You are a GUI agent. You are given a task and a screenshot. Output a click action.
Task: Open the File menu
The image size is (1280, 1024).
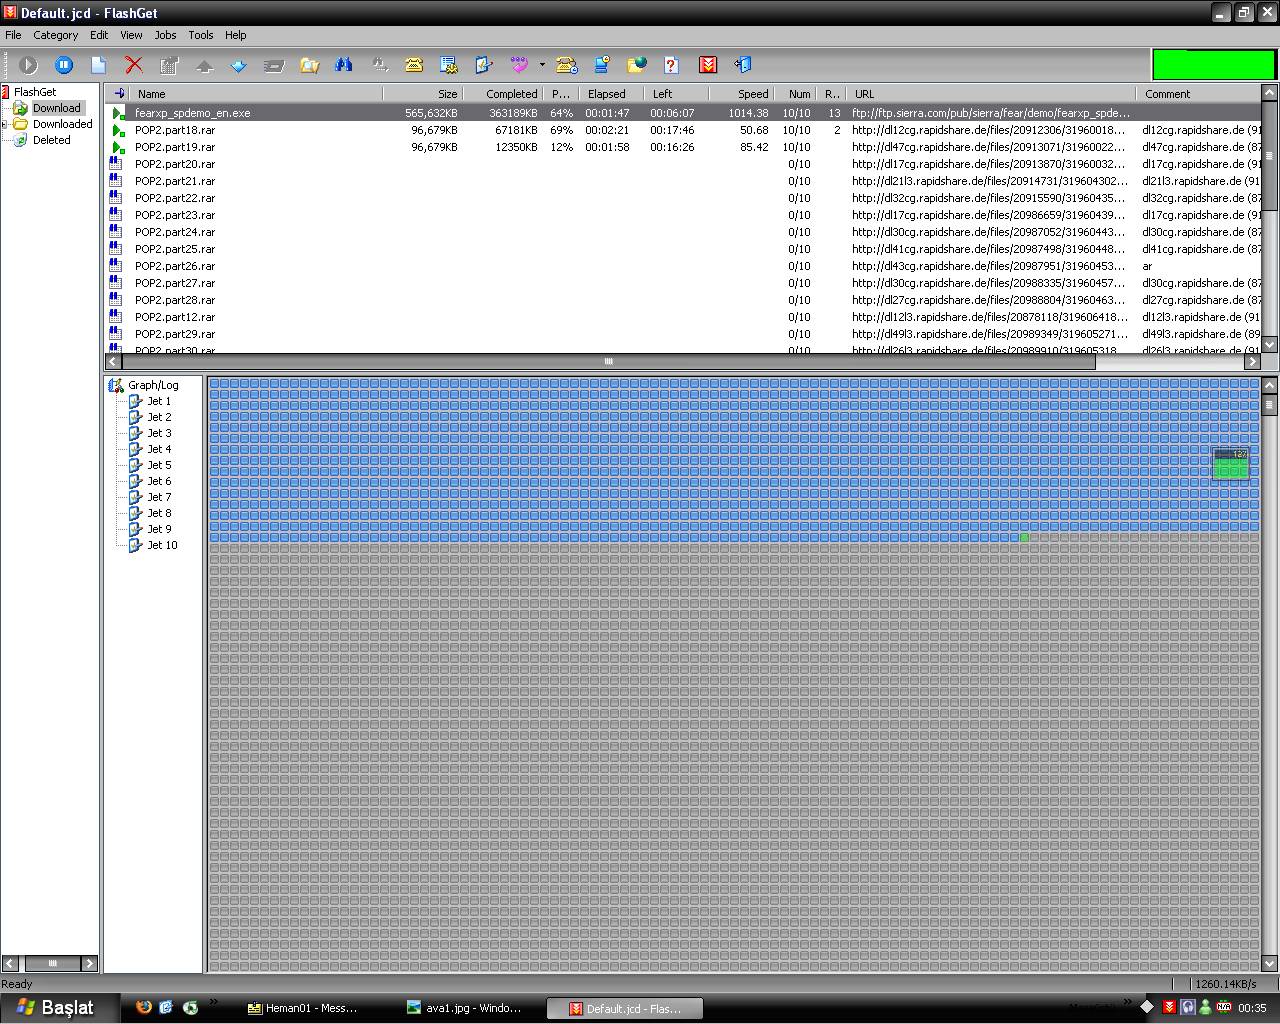click(13, 35)
